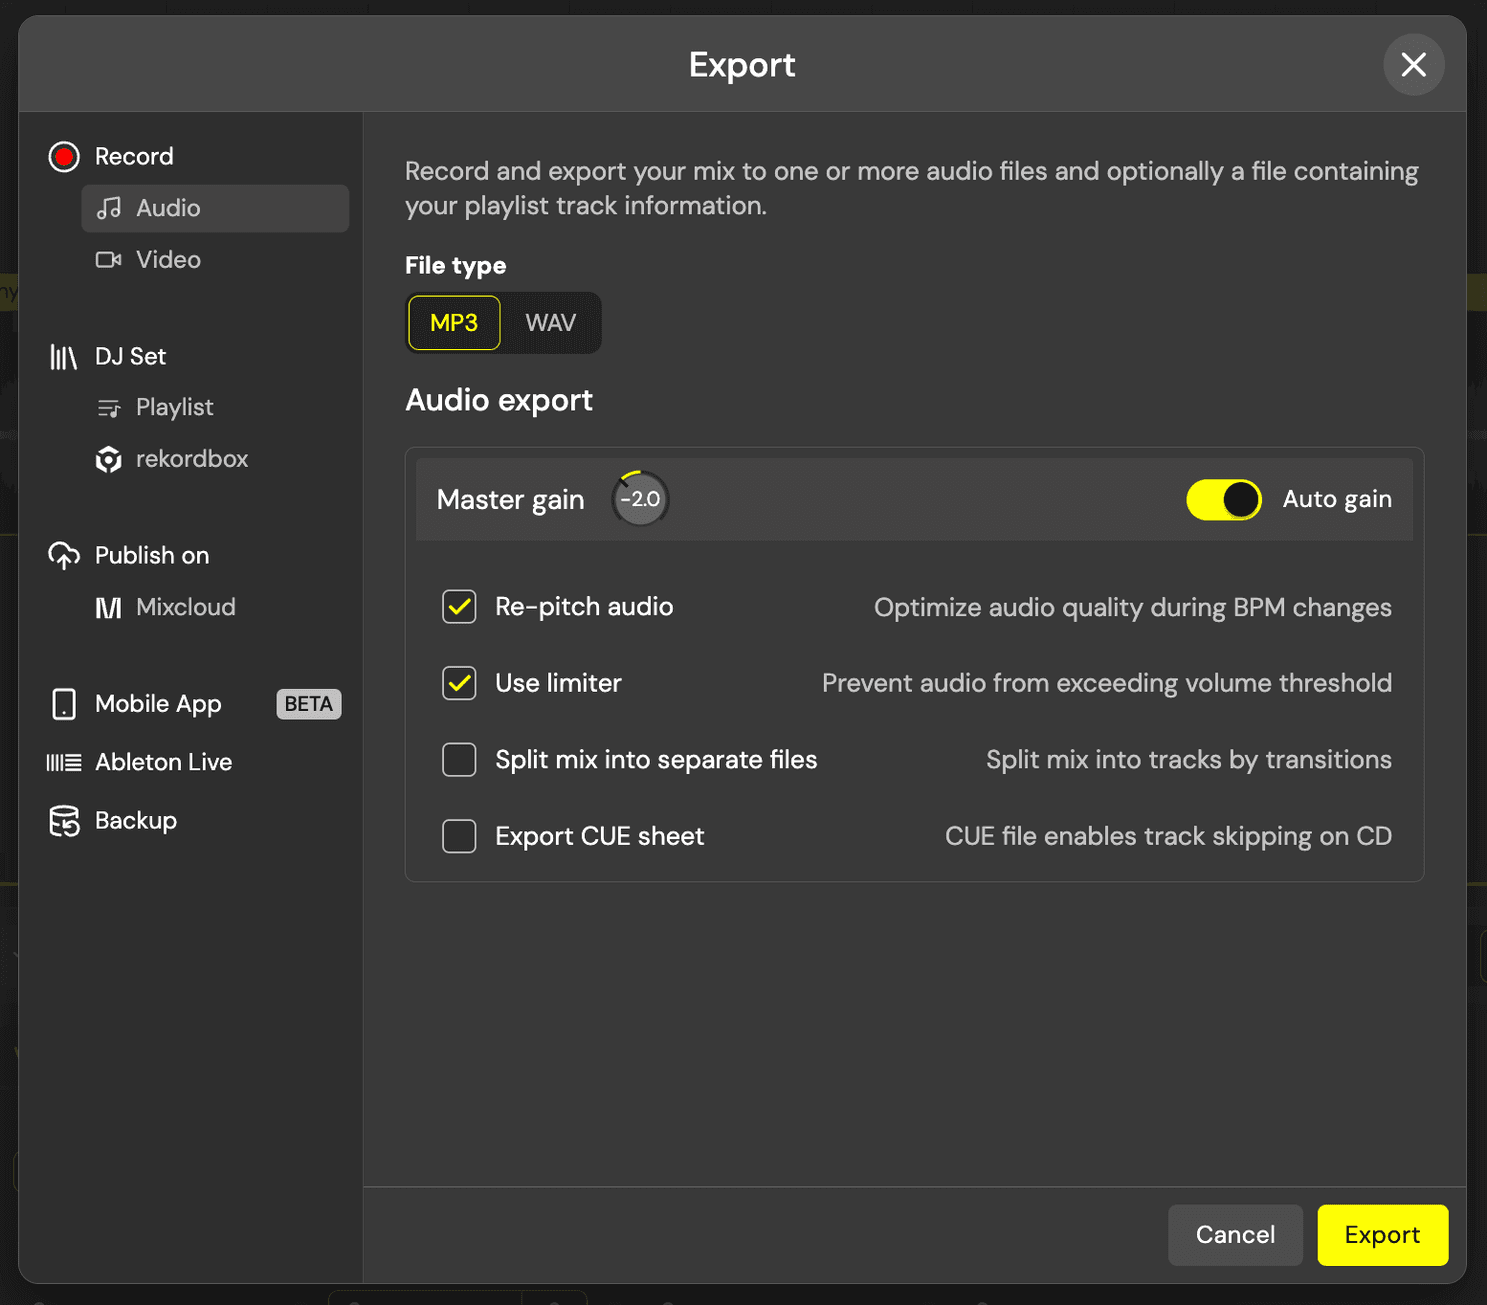Select the MP3 file type

454,323
